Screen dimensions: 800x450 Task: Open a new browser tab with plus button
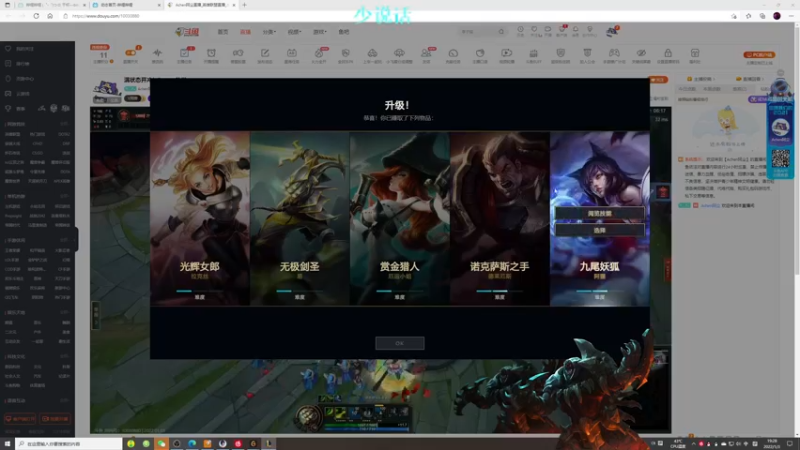[x=244, y=5]
